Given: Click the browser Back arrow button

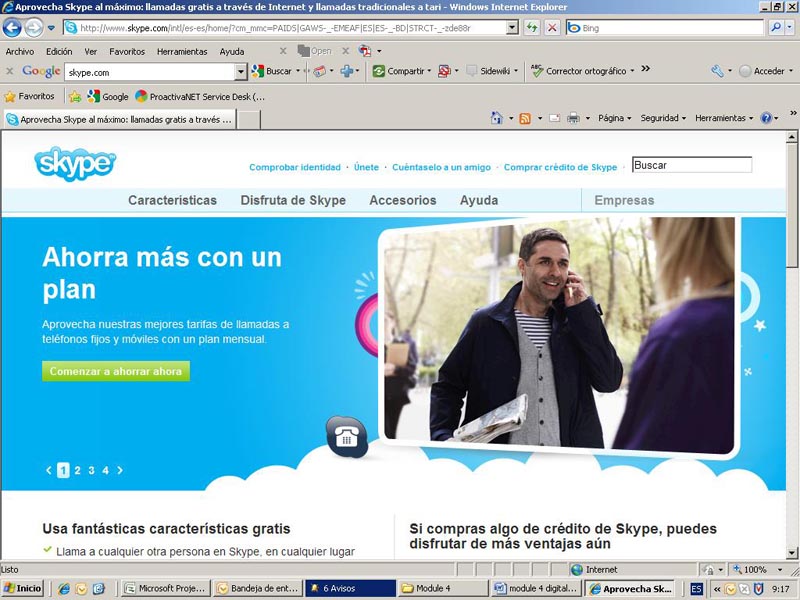Looking at the screenshot, I should [12, 28].
